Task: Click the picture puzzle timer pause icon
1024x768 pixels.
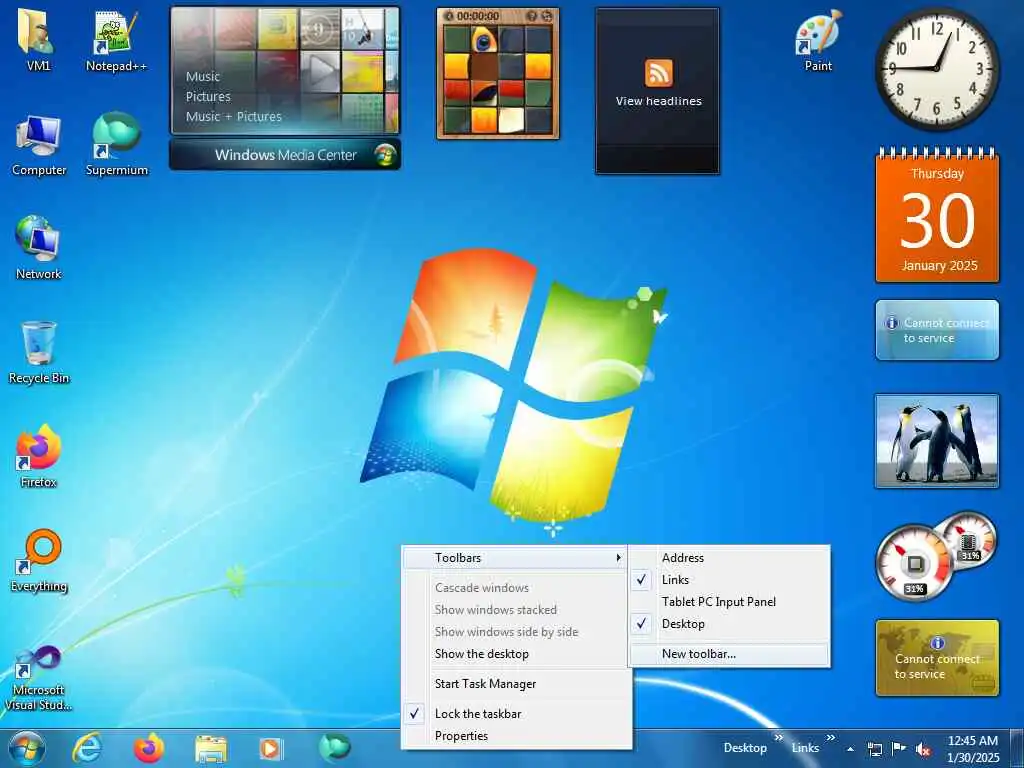Action: click(x=449, y=16)
